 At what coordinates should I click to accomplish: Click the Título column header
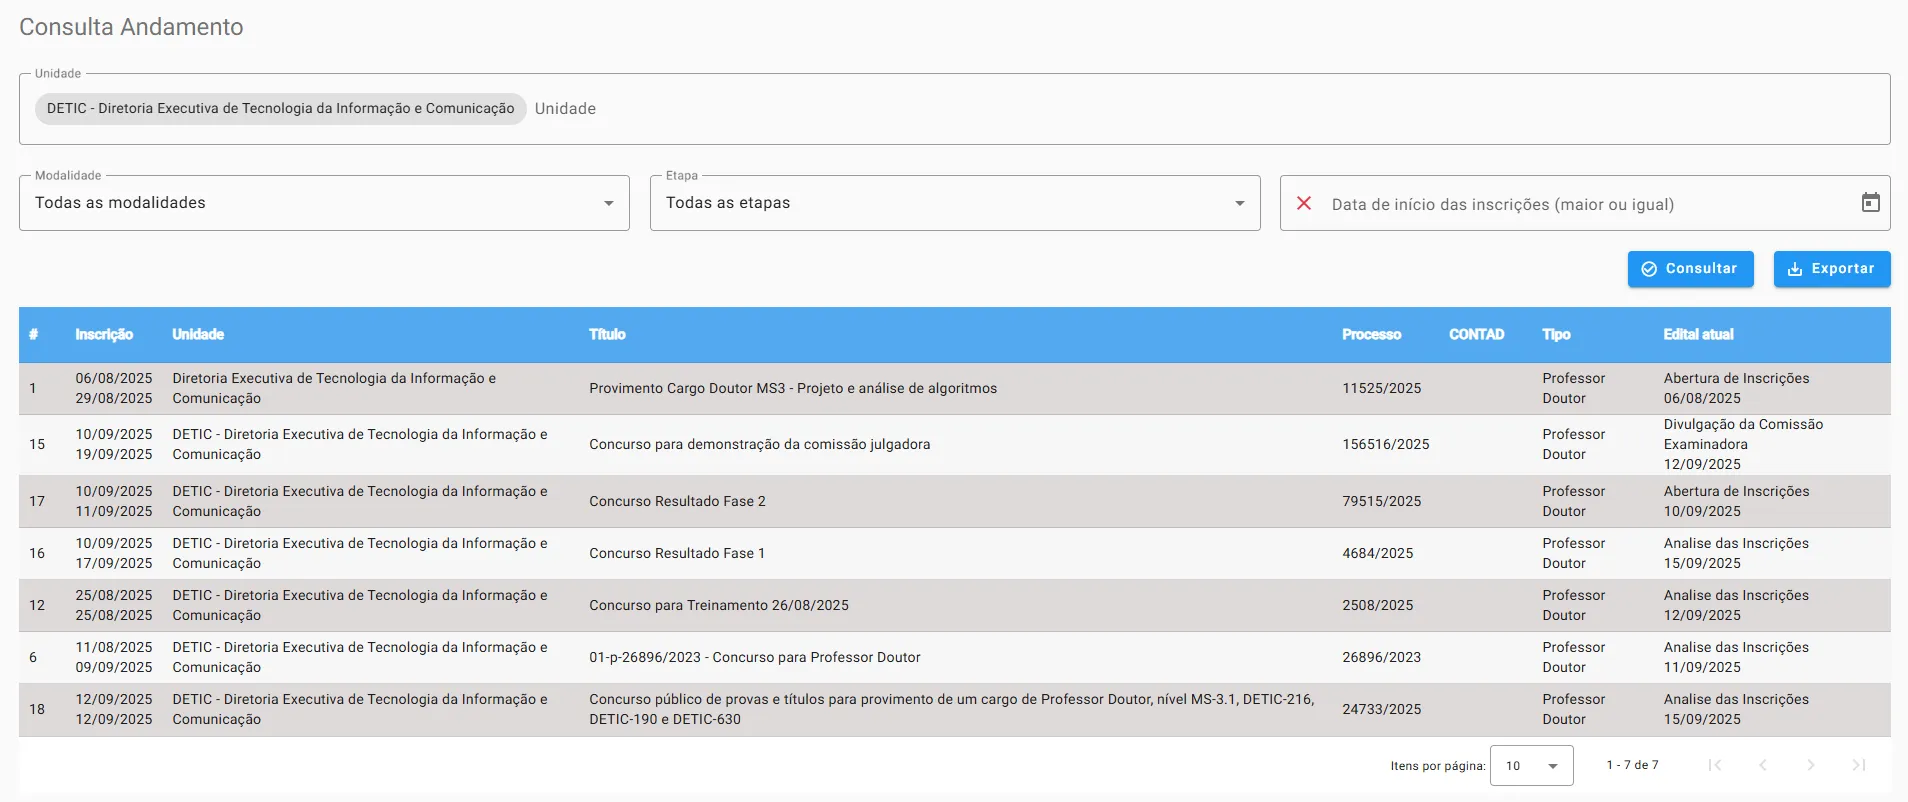607,335
